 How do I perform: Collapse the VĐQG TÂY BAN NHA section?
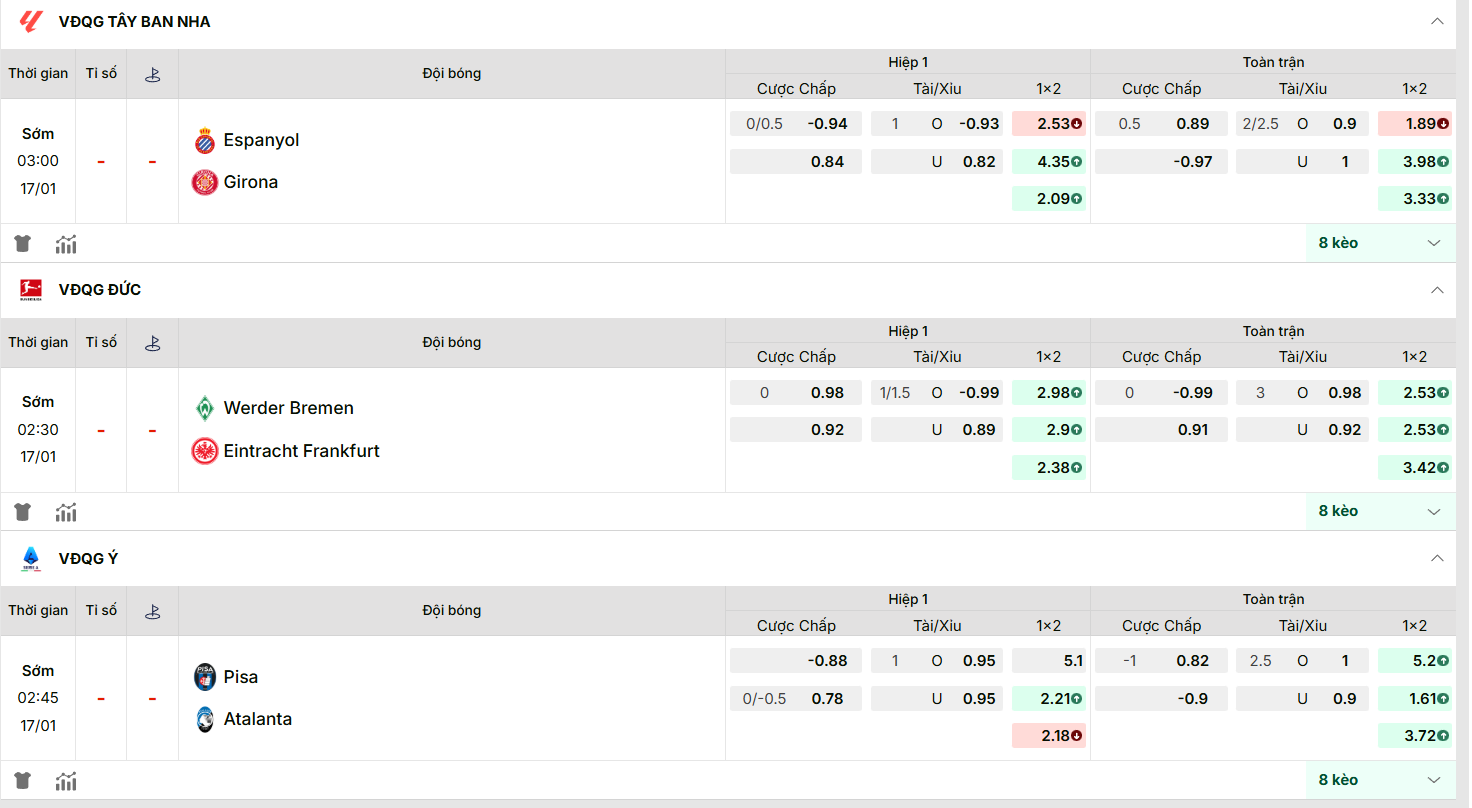pyautogui.click(x=1437, y=21)
